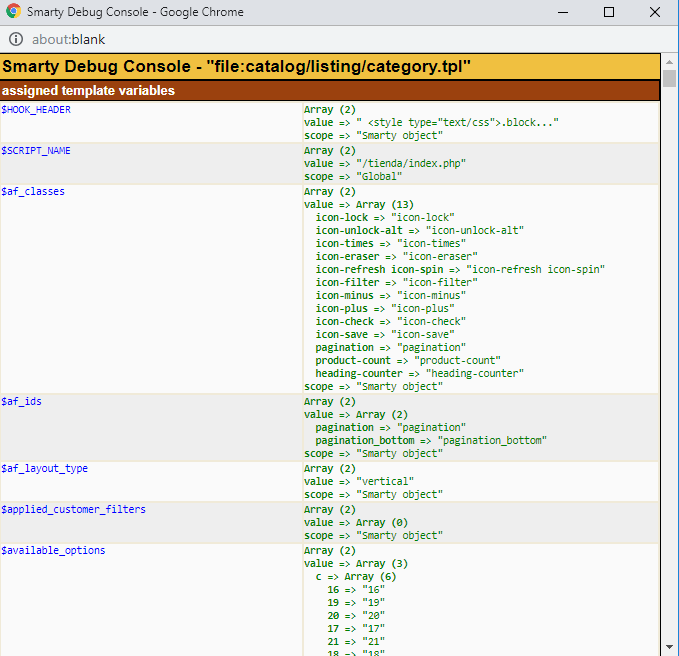Click the scrollbar up arrow

670,62
